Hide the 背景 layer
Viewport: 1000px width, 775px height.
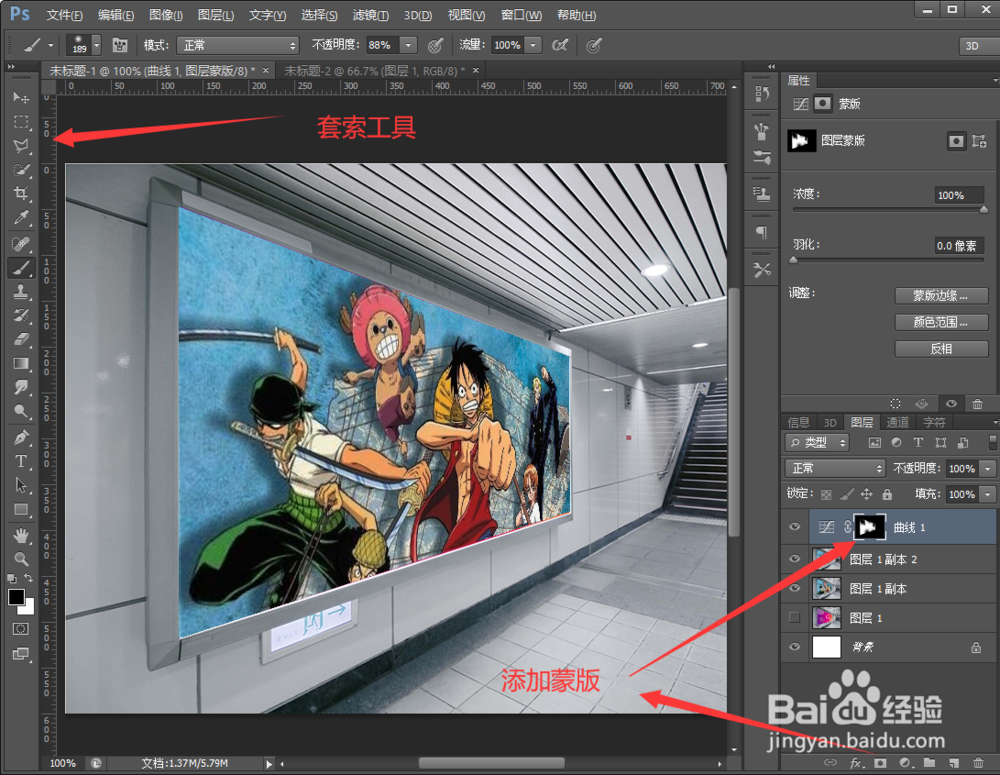coord(795,647)
